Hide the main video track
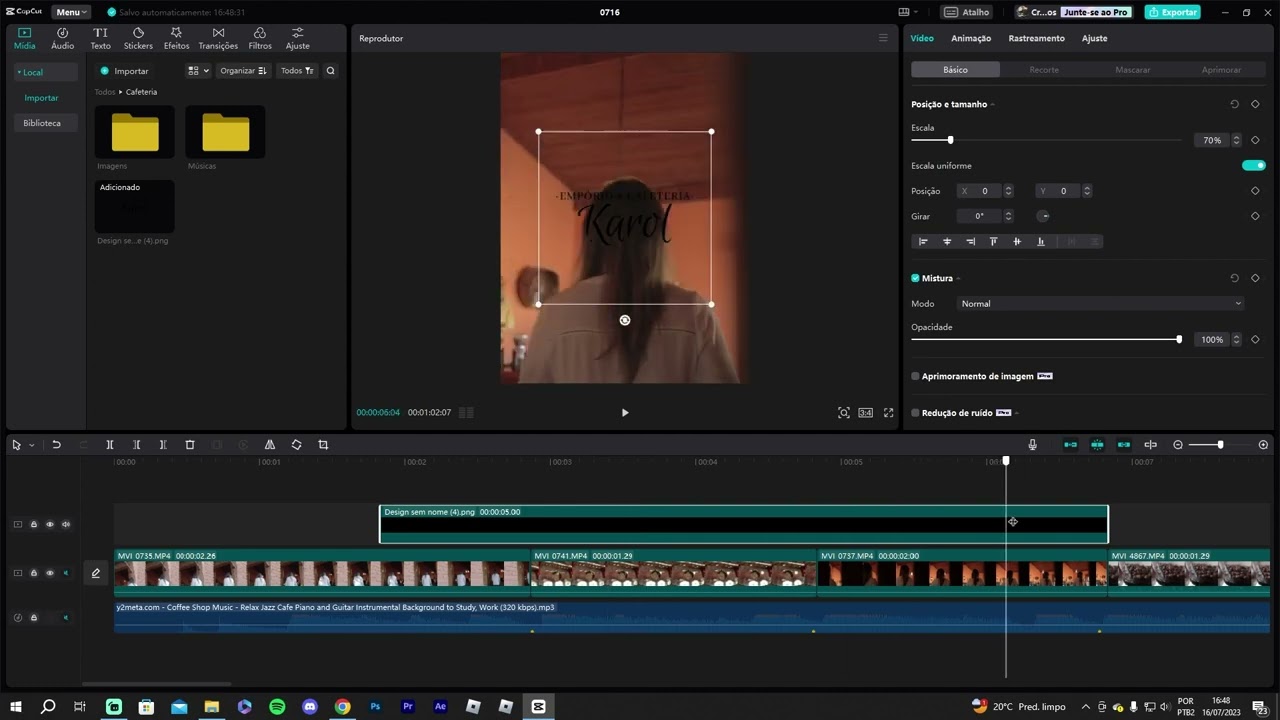 pyautogui.click(x=50, y=573)
